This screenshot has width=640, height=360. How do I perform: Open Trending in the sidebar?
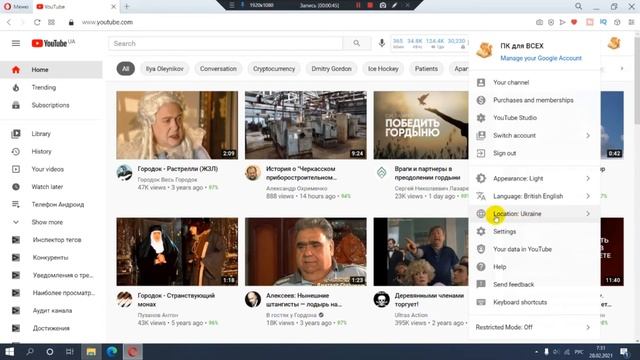coord(51,87)
